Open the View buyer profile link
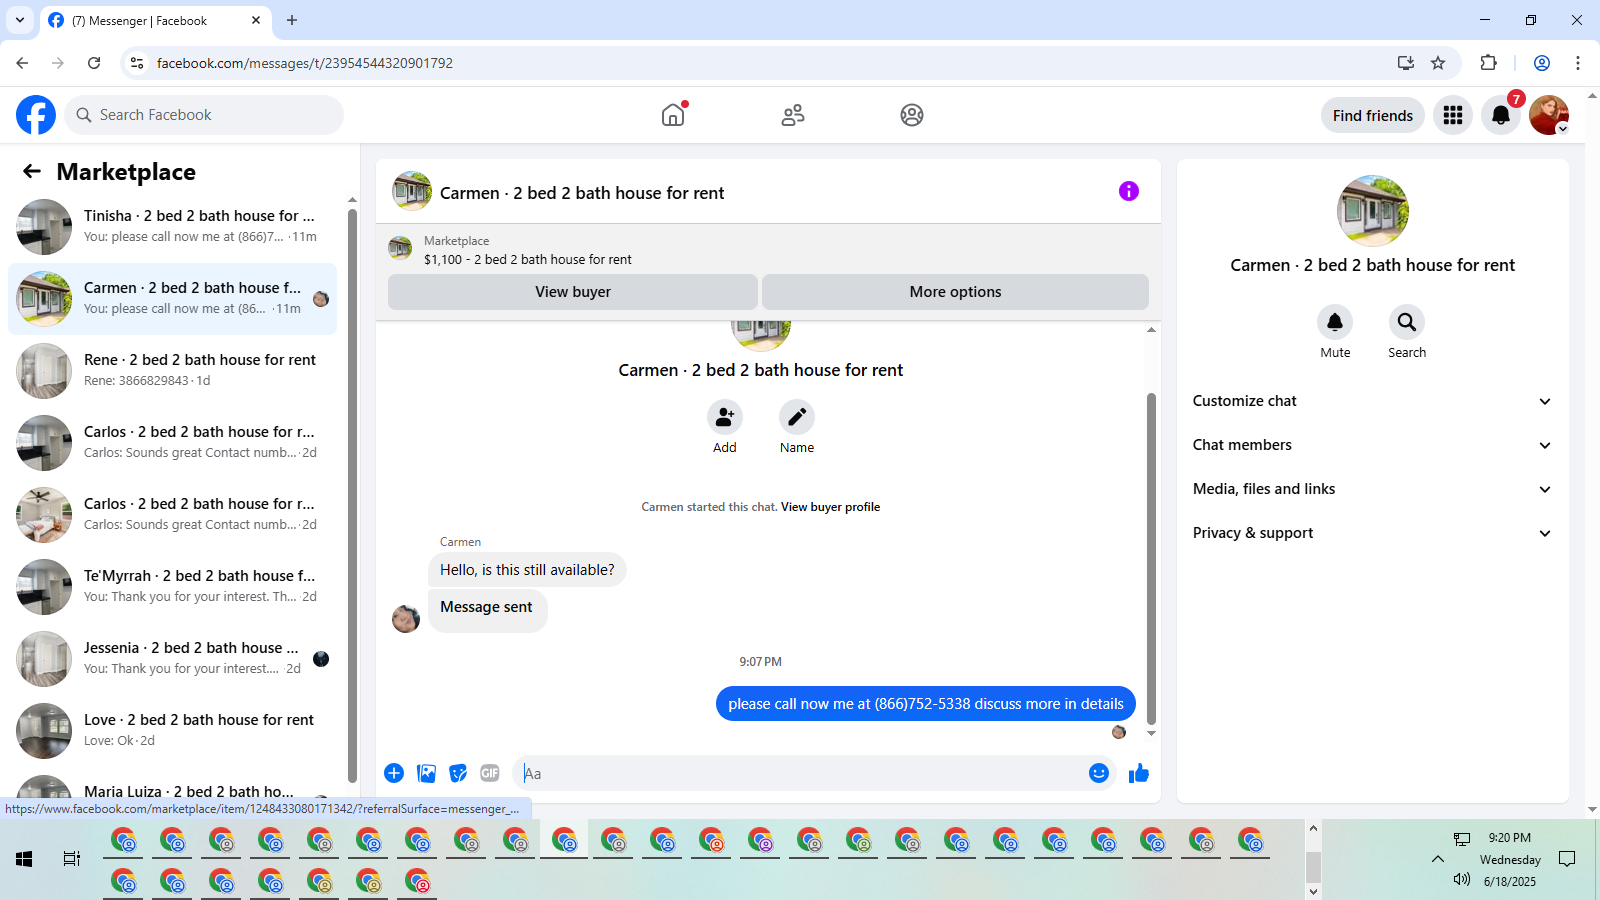 coord(830,507)
